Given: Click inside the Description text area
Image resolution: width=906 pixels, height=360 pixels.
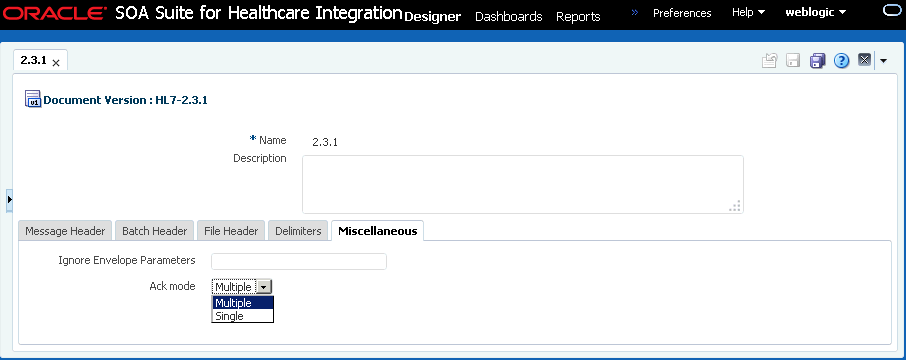Looking at the screenshot, I should coord(522,184).
